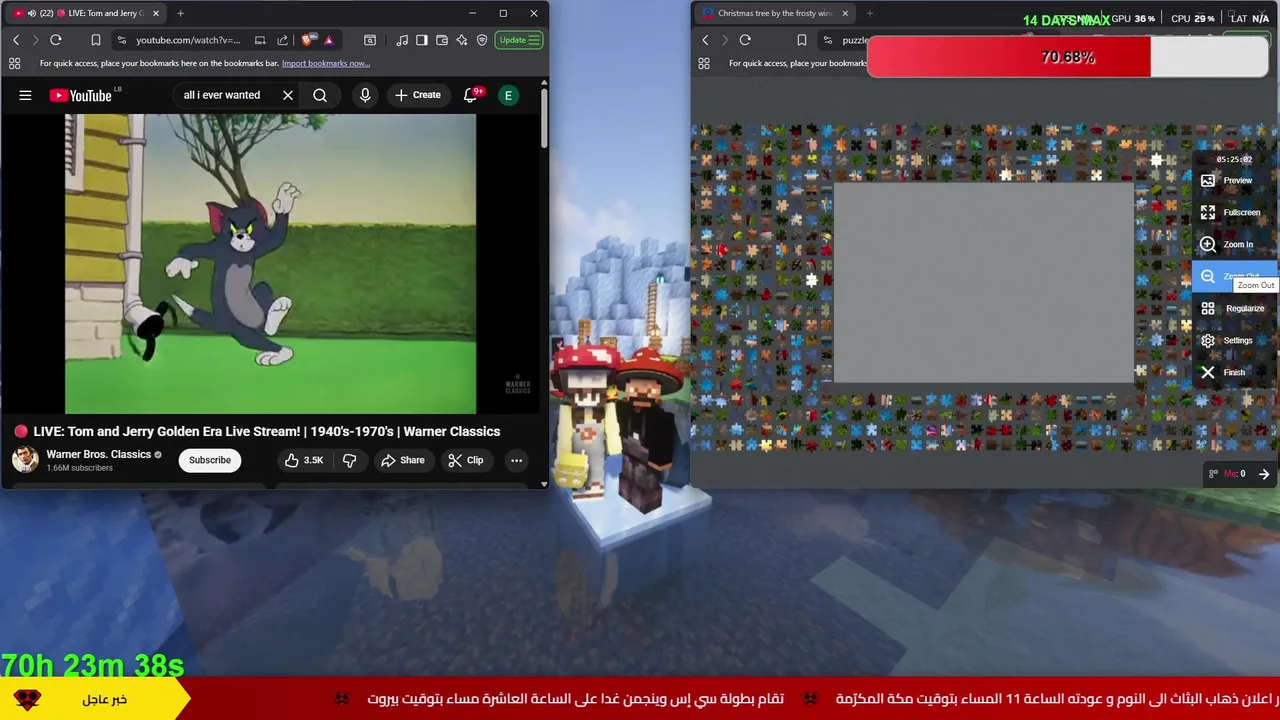Reload the YouTube page
This screenshot has width=1280, height=720.
click(x=56, y=40)
